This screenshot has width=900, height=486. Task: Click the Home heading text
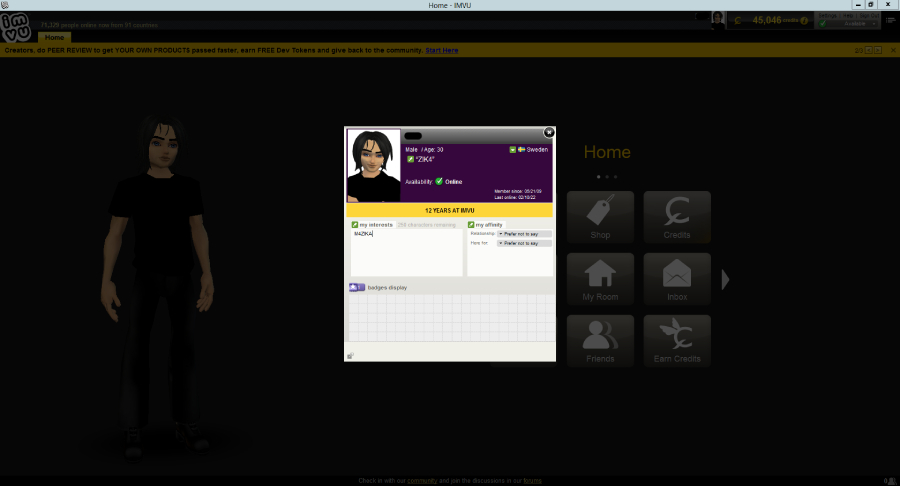[x=607, y=152]
